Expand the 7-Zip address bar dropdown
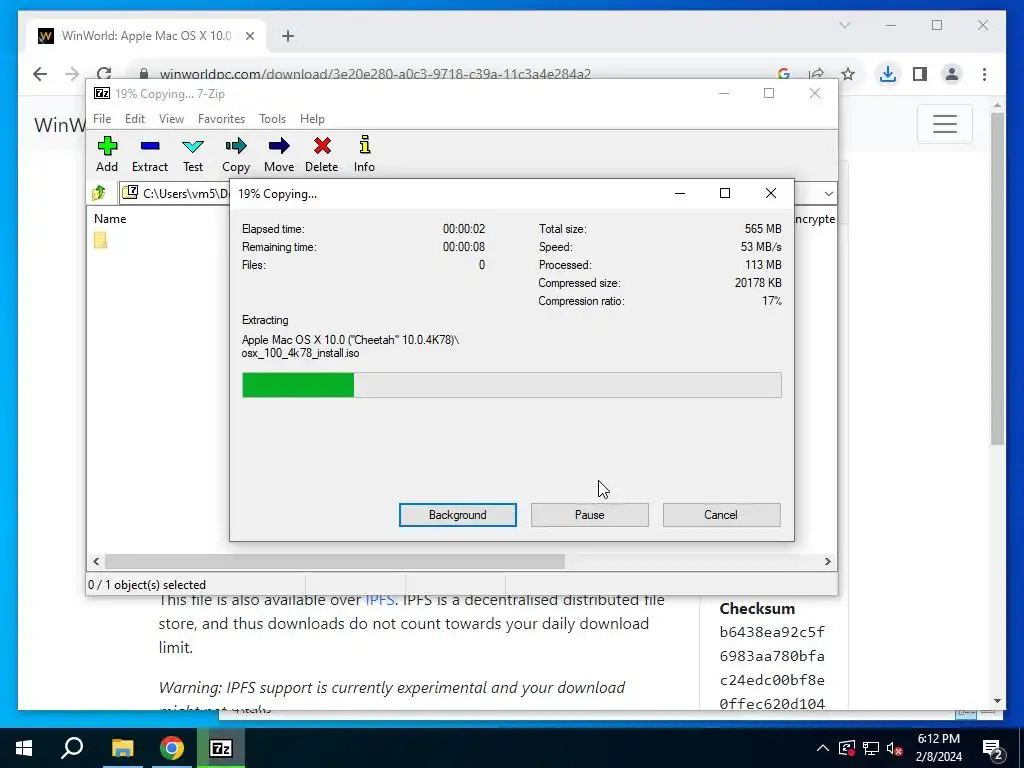Screen dimensions: 1024x768 pos(828,193)
